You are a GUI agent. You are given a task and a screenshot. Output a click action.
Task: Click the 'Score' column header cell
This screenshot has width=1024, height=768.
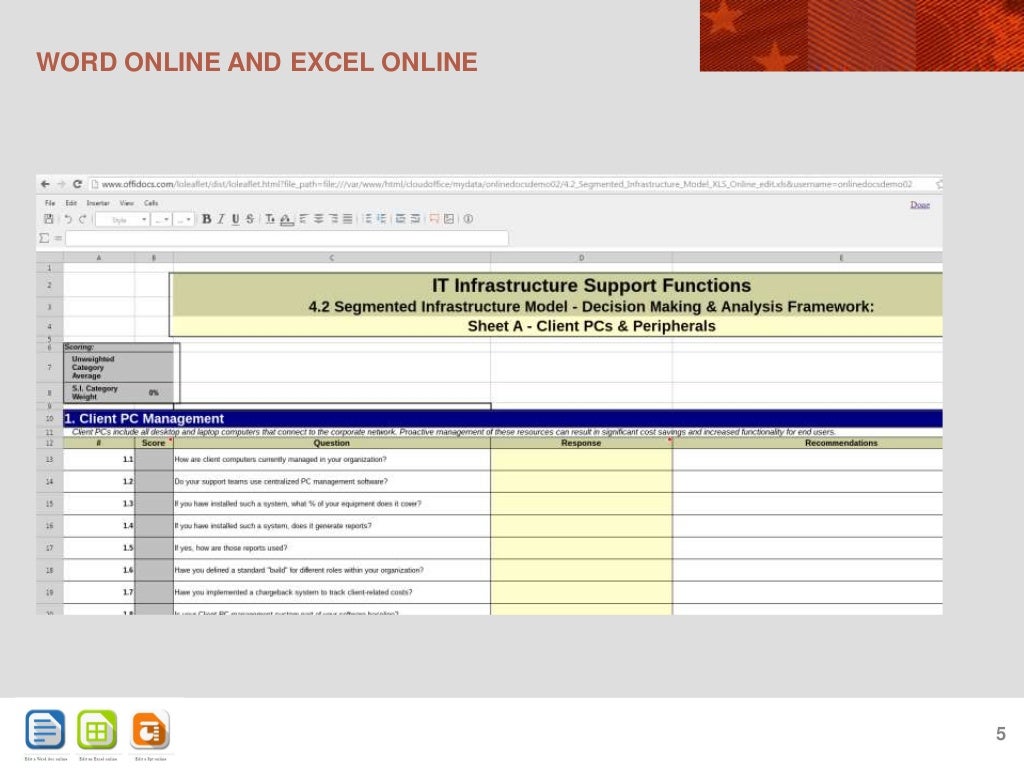tap(153, 443)
